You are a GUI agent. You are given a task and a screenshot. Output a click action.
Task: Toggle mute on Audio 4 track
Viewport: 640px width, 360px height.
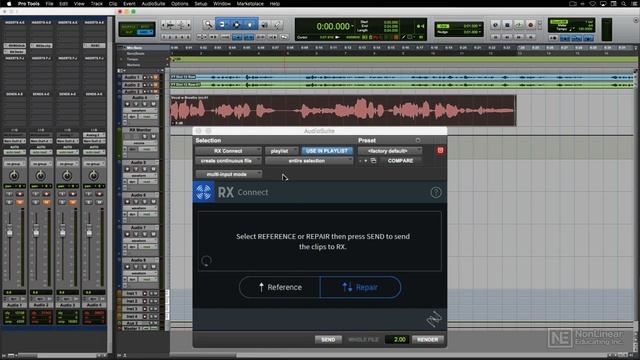point(152,104)
